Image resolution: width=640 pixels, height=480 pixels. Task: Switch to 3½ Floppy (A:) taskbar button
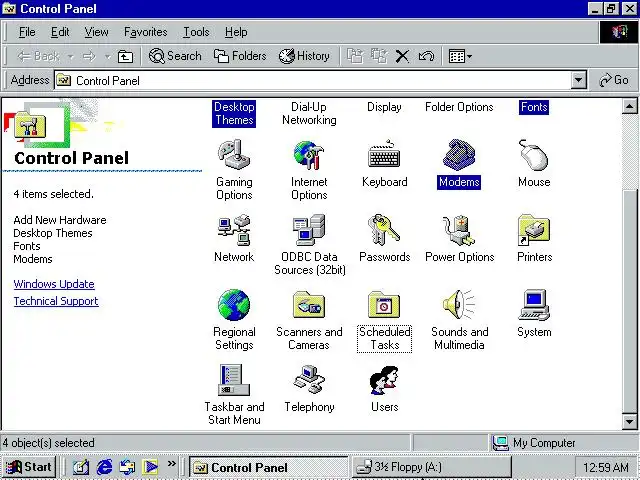coord(432,467)
